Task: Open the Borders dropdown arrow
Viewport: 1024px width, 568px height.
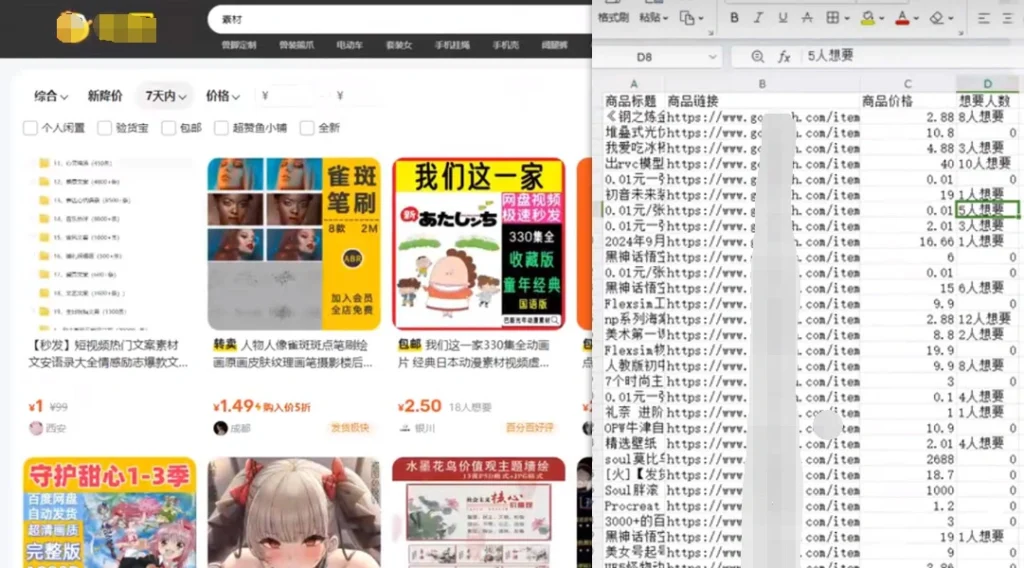Action: point(846,18)
